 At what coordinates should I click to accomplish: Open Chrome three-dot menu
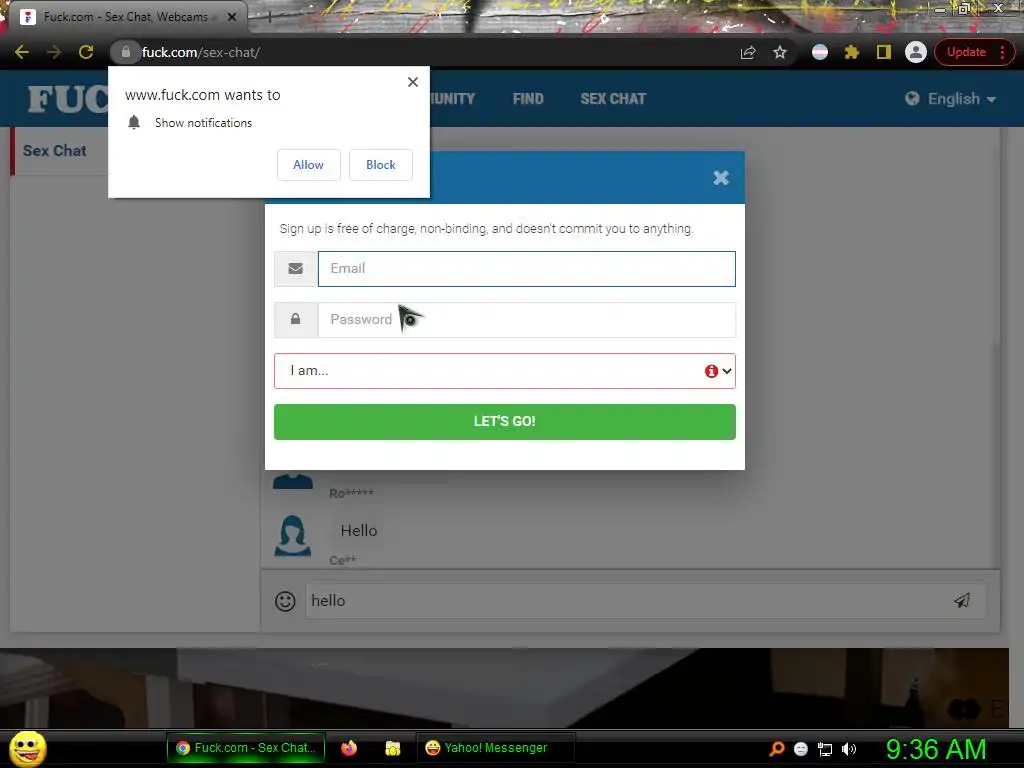1002,52
